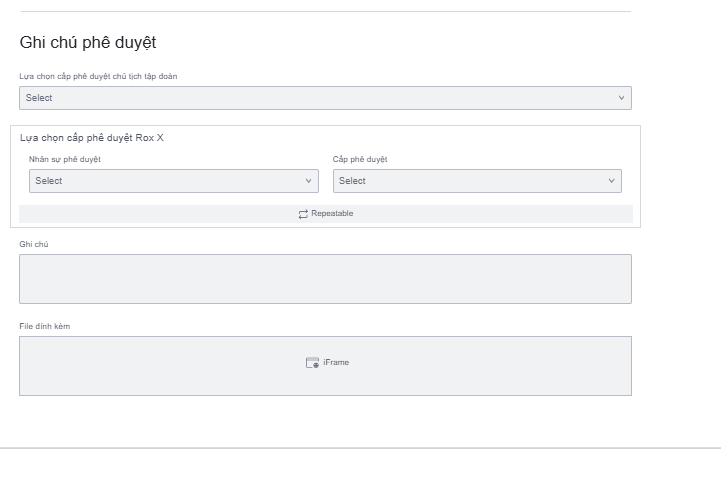721x488 pixels.
Task: Click the "Ghi chú phê duyệt" heading
Action: (x=88, y=43)
